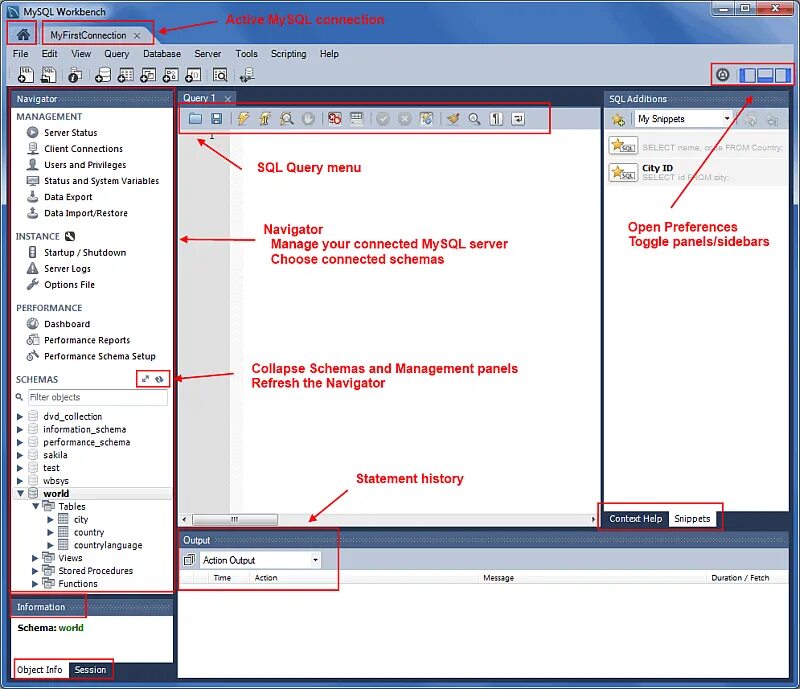Execute statement under cursor icon
Screen dimensions: 800x689
pos(265,119)
